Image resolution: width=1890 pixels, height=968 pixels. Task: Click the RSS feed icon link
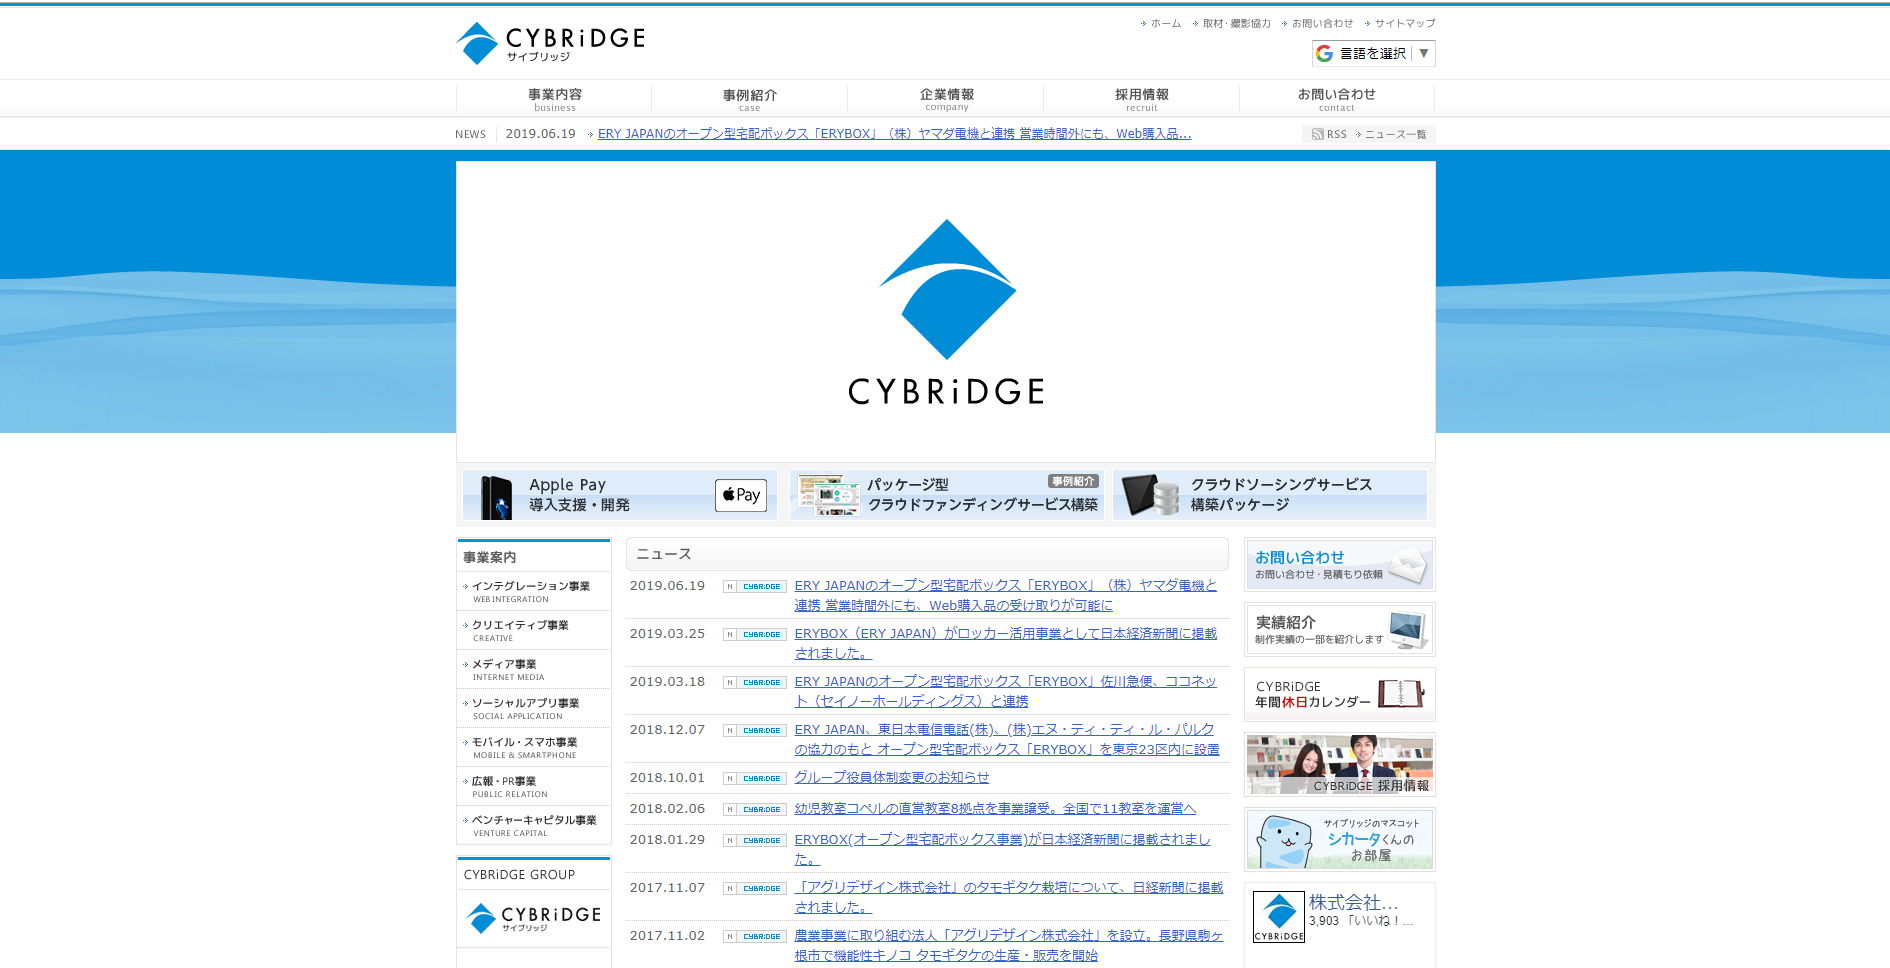(1329, 134)
